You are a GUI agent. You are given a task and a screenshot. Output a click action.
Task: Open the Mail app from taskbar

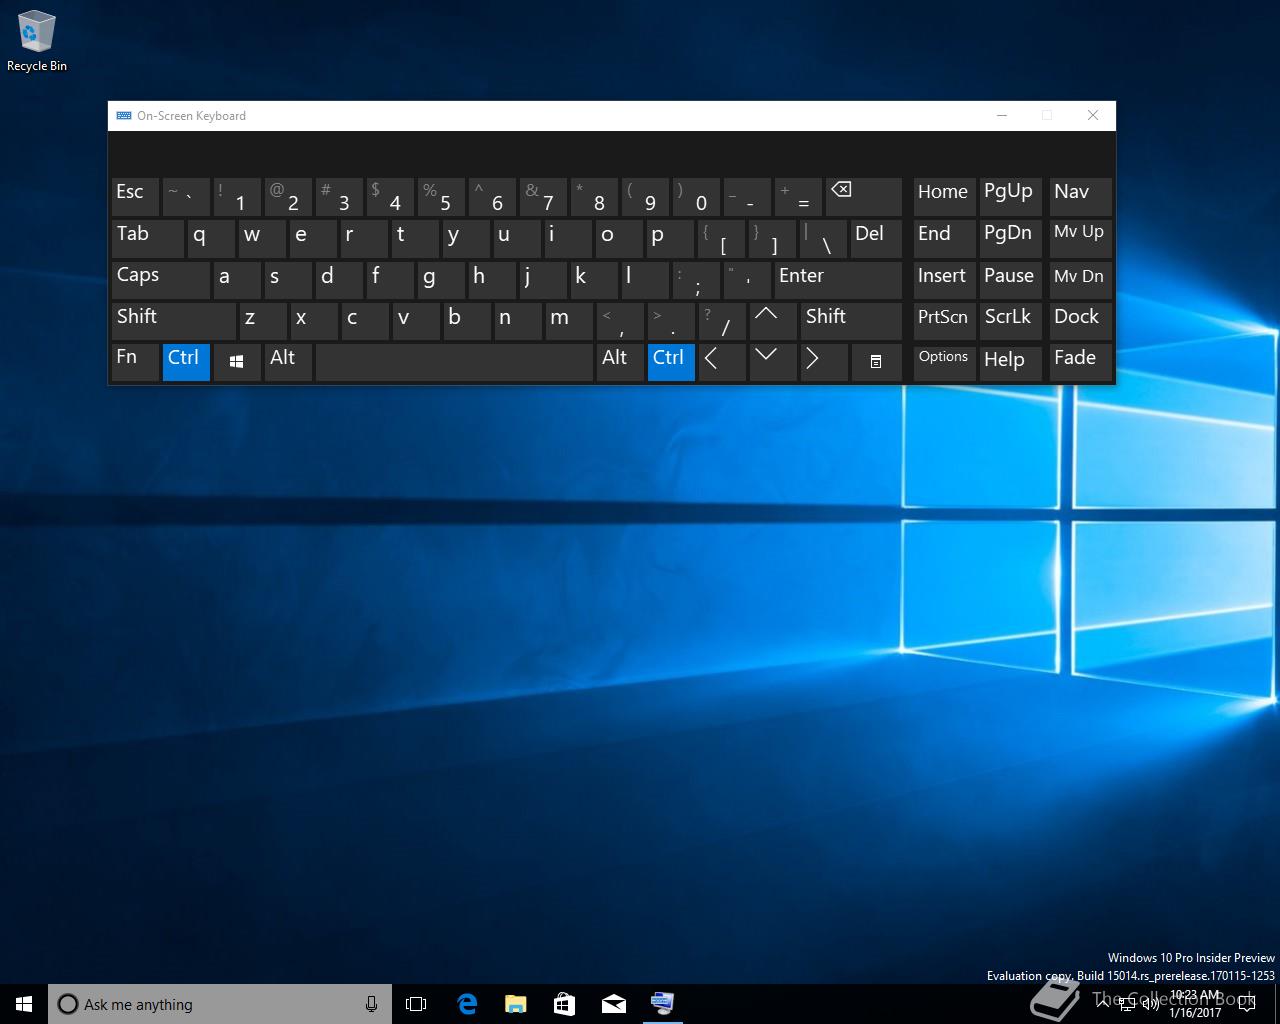pos(613,1004)
